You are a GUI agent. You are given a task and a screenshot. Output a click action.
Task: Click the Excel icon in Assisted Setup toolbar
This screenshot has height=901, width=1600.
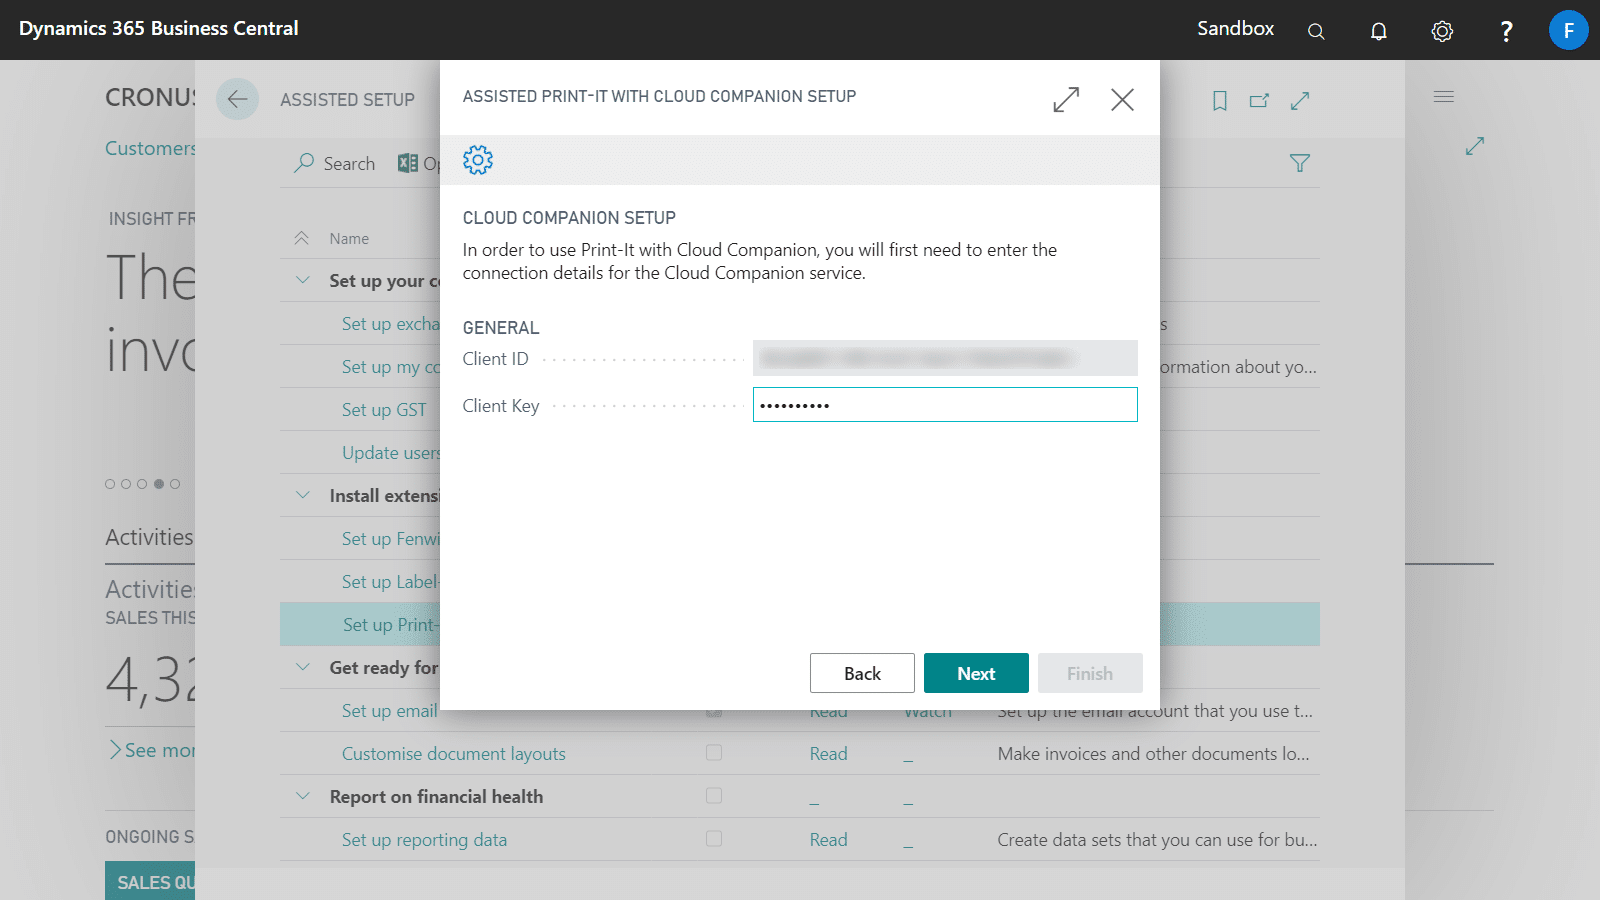[x=408, y=163]
